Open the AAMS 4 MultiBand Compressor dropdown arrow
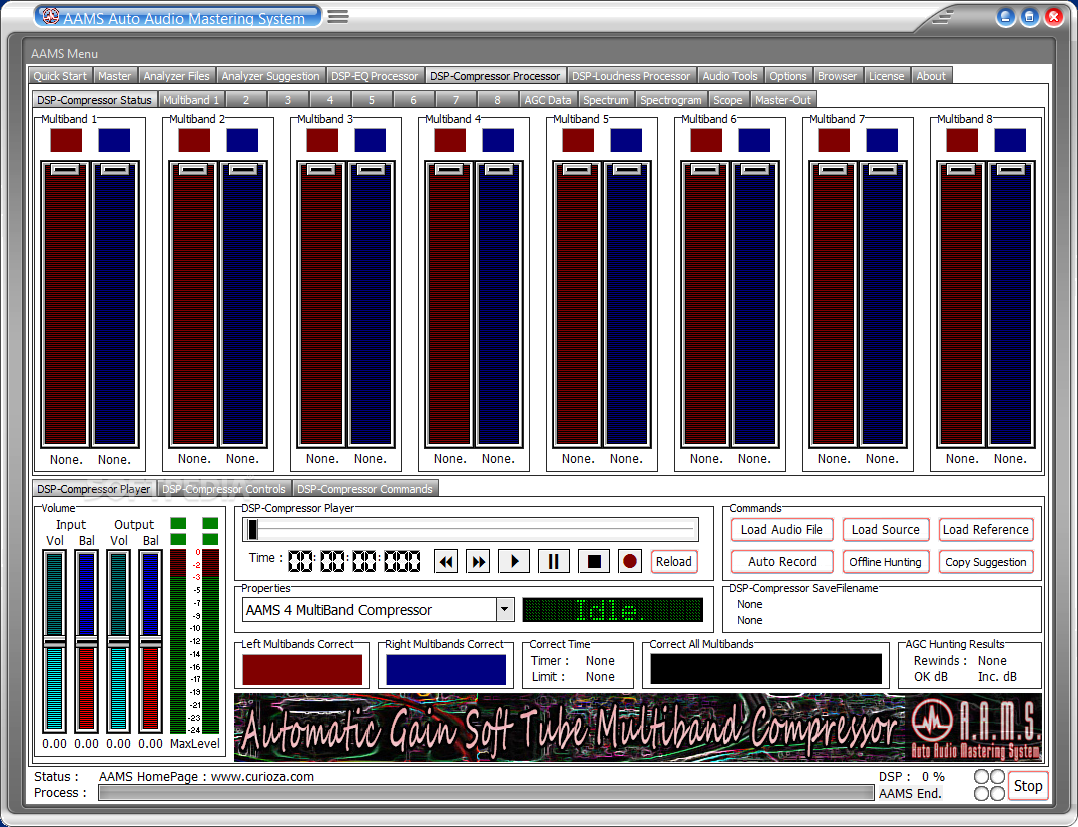Screen dimensions: 1078x827 point(505,610)
